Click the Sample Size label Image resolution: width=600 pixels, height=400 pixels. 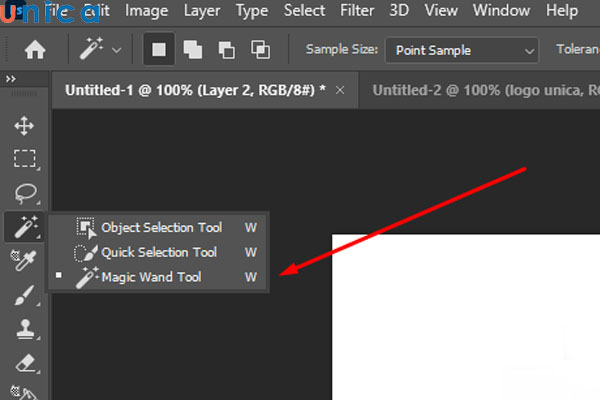342,49
